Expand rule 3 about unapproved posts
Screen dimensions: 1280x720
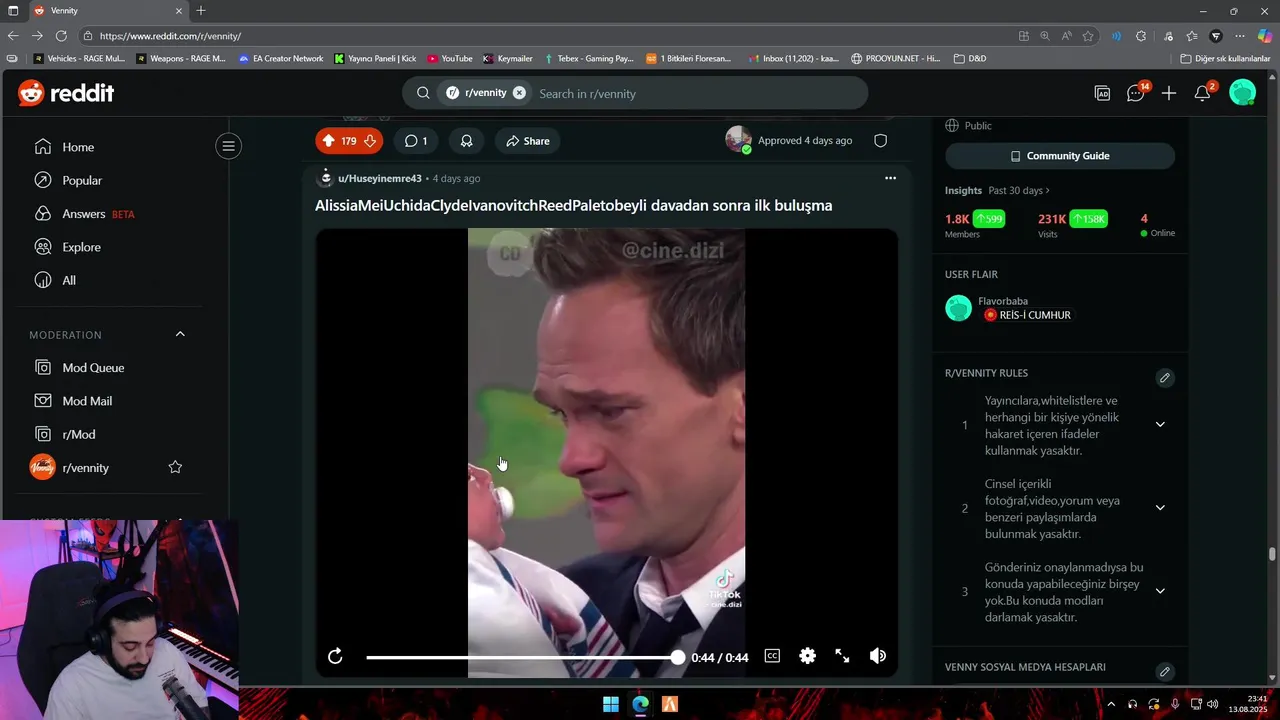pyautogui.click(x=1160, y=591)
